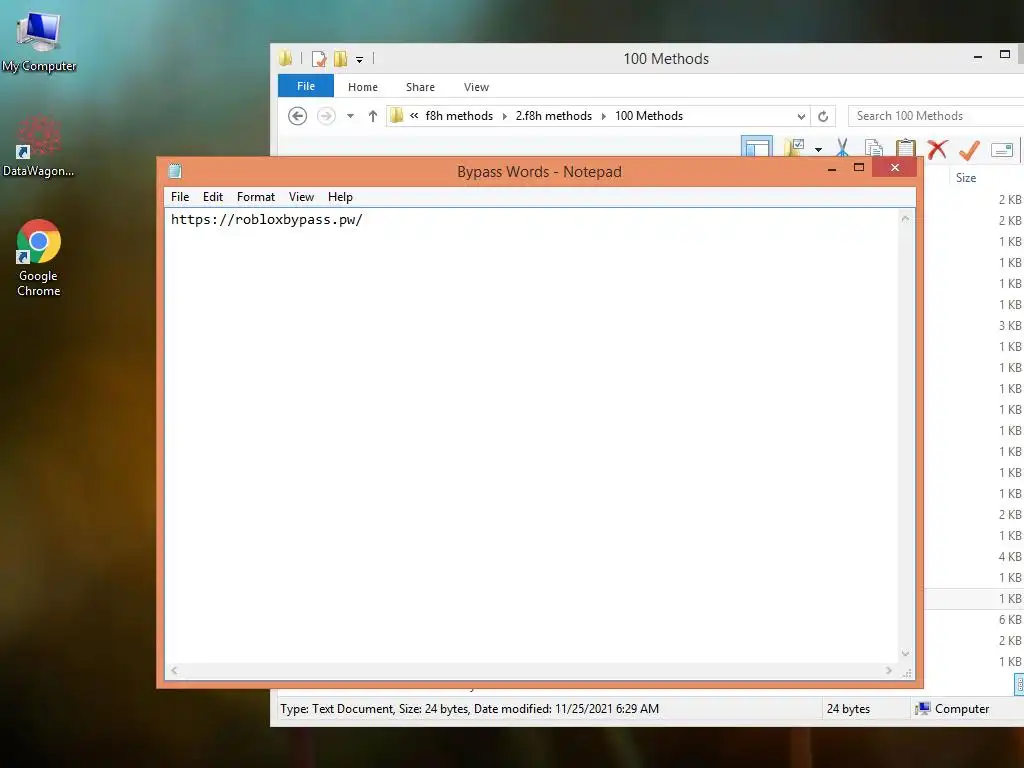1024x768 pixels.
Task: Click the red X Delete toolbar icon
Action: coord(937,149)
